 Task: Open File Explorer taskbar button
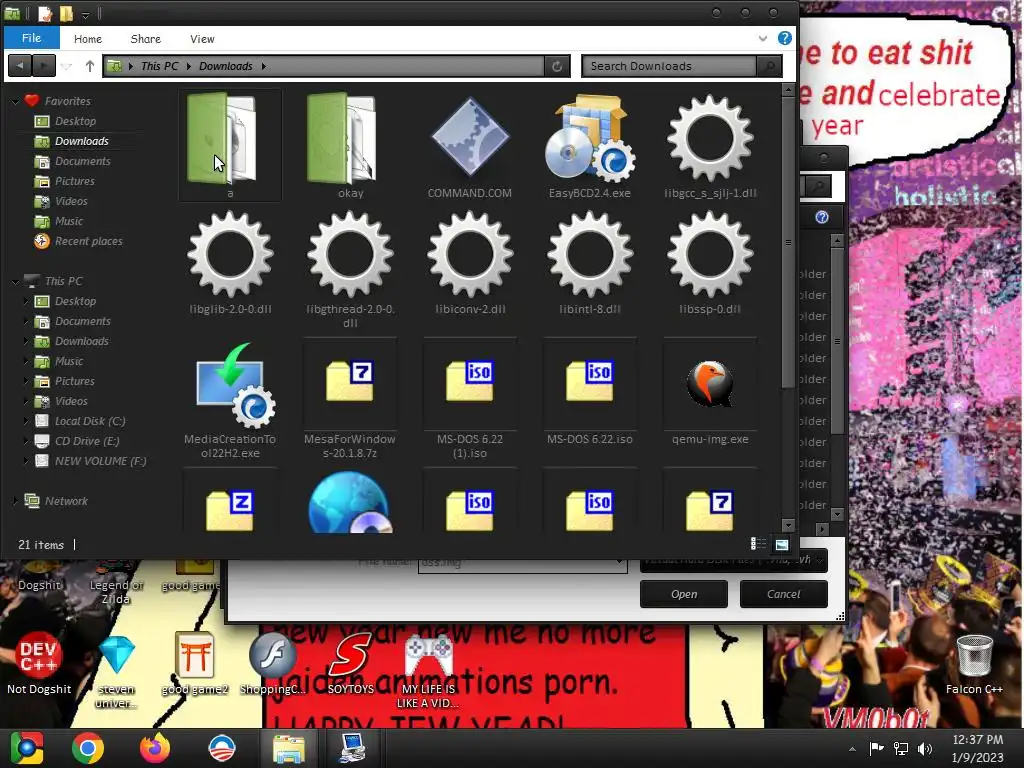tap(289, 748)
